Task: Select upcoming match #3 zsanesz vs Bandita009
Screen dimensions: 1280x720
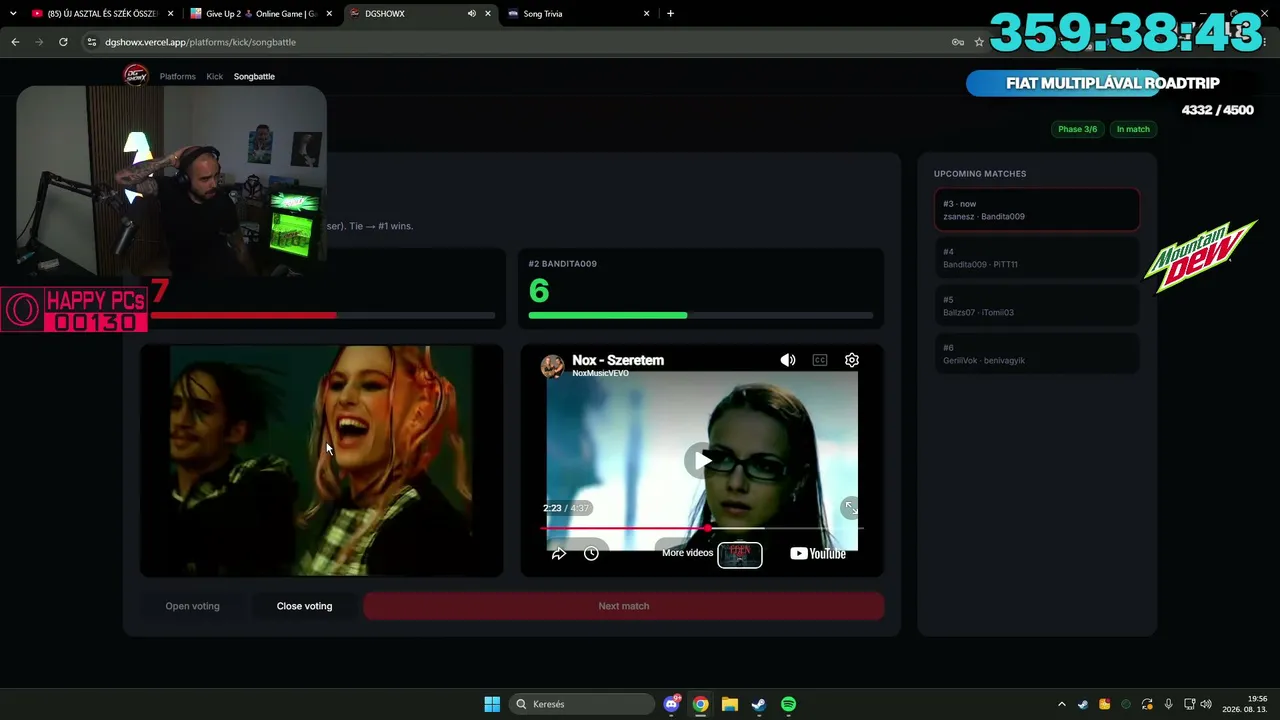Action: tap(1037, 210)
